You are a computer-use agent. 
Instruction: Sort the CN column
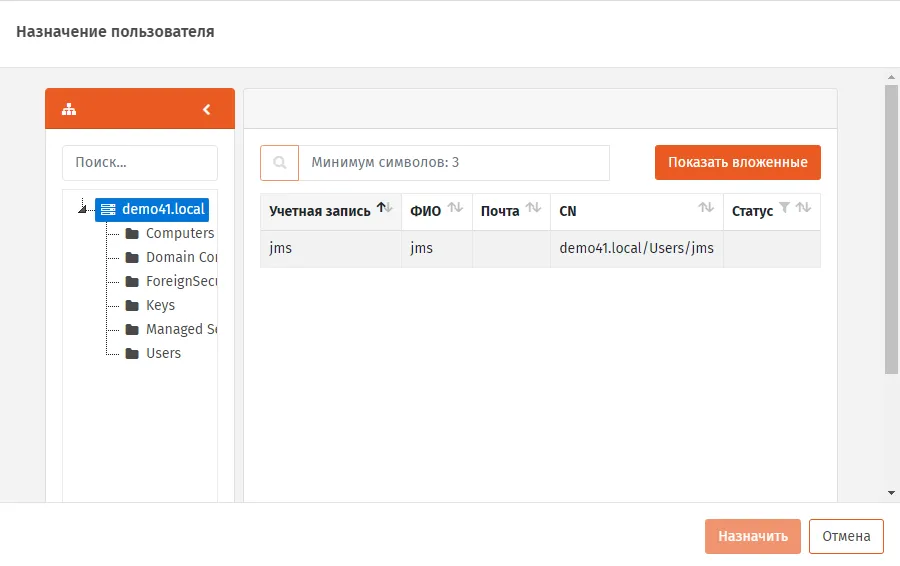tap(706, 207)
